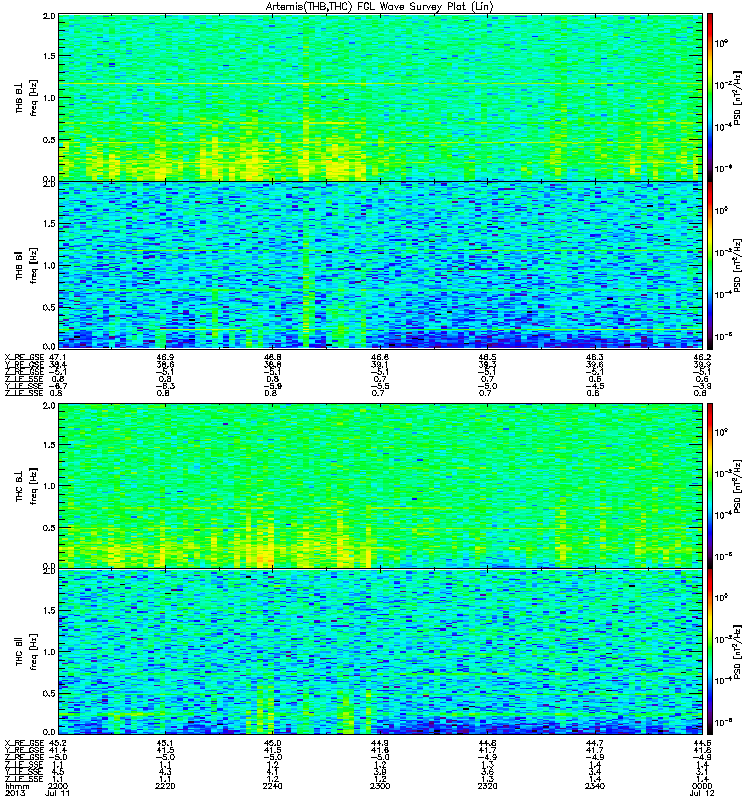Click the 2340 time tick label

(x=594, y=786)
